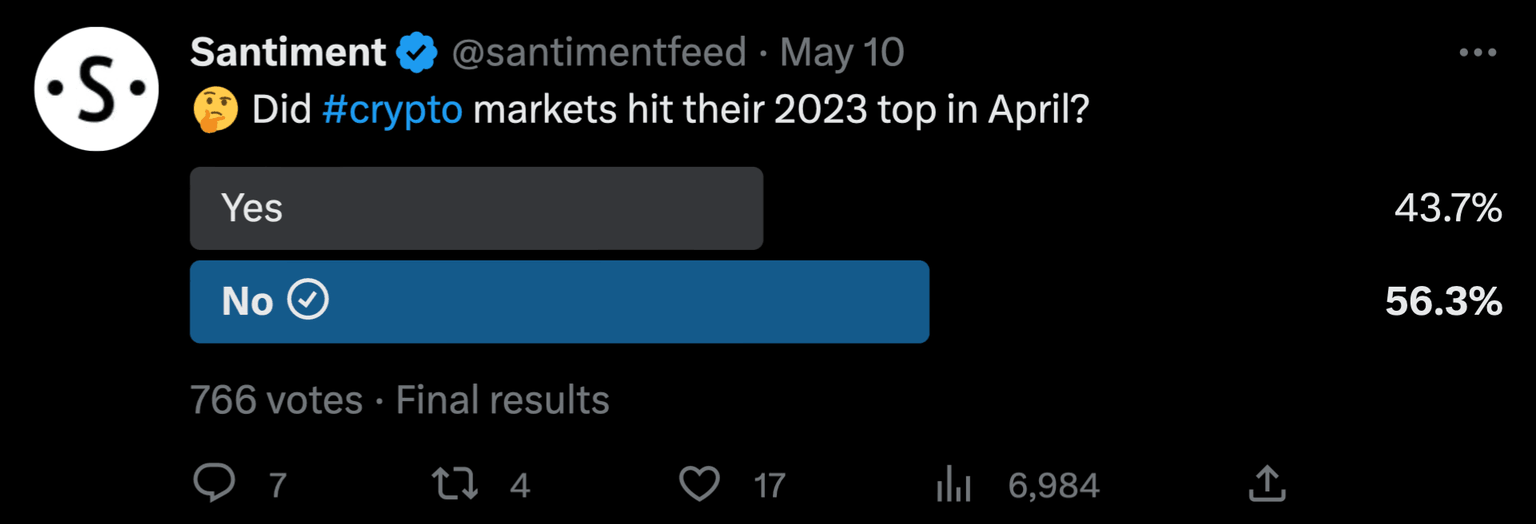Click the 766 votes label
The width and height of the screenshot is (1536, 524).
(x=276, y=401)
